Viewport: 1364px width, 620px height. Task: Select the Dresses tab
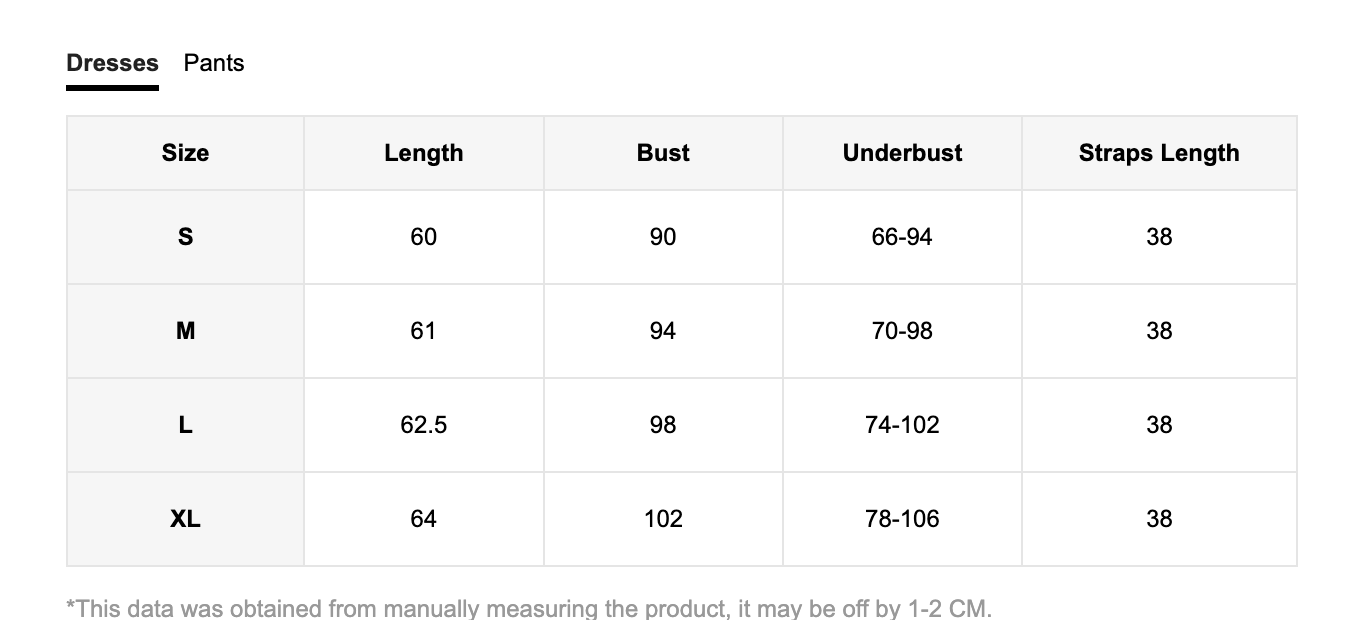click(x=112, y=63)
